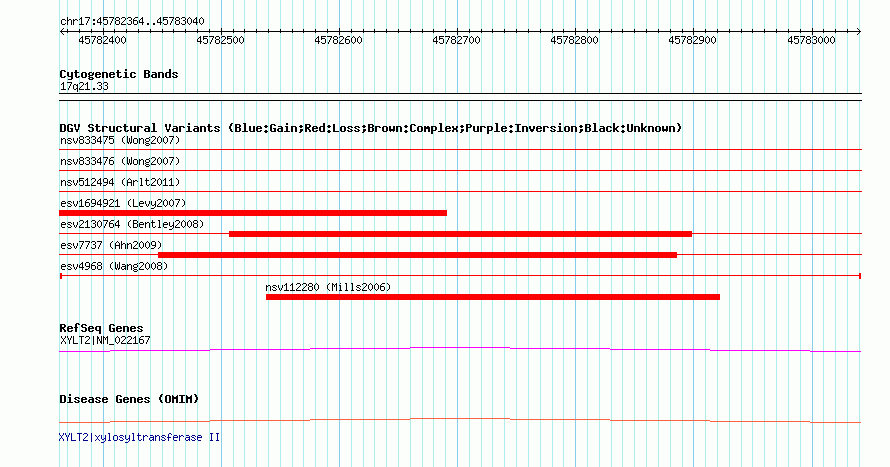Click the thick red esv7737 loss bar
This screenshot has height=467, width=890.
click(417, 255)
